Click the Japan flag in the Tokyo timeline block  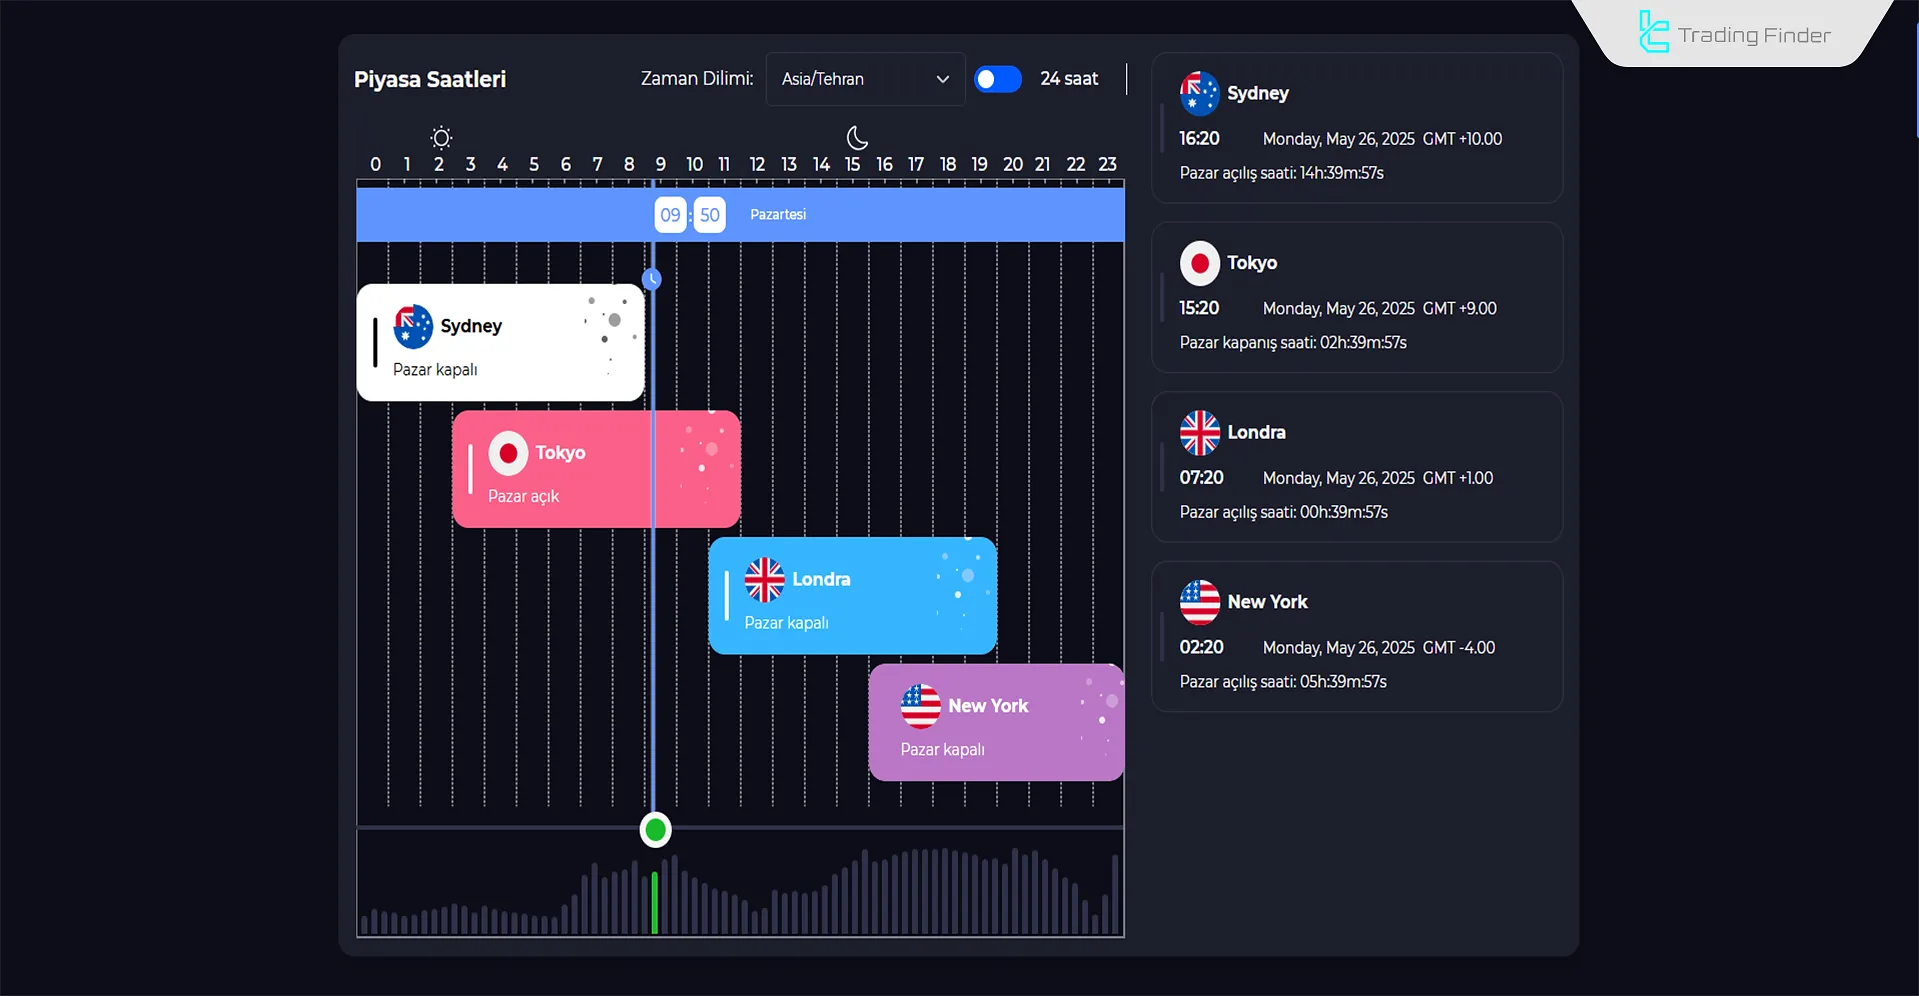(508, 453)
